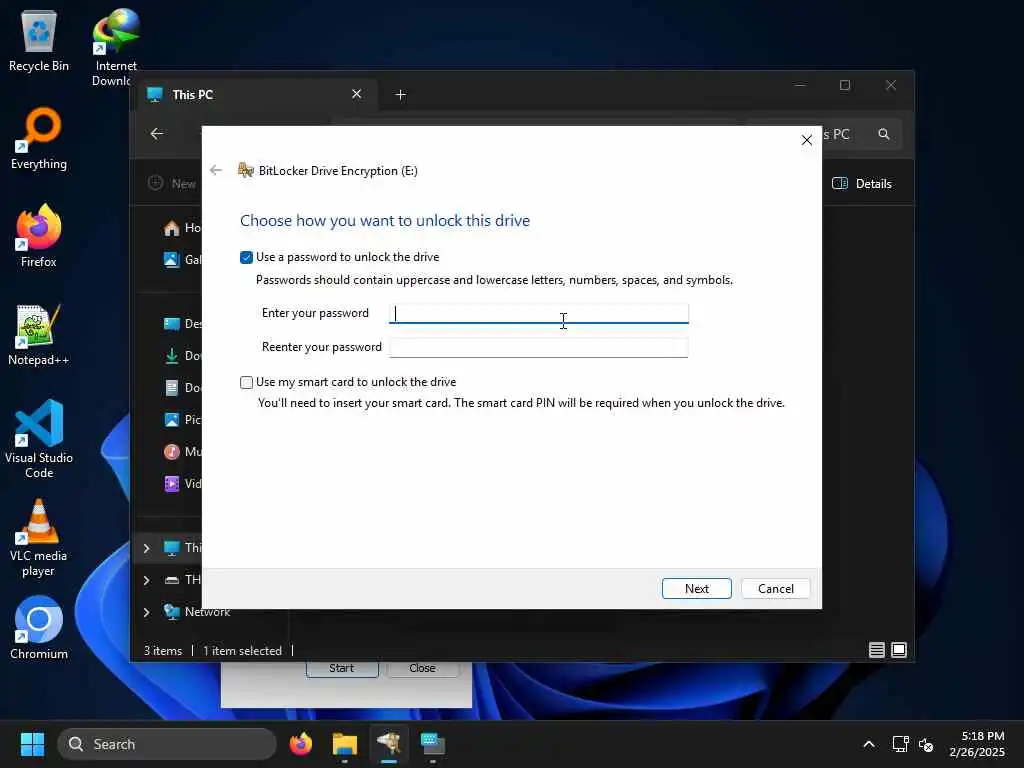The width and height of the screenshot is (1024, 768).
Task: Expand the Network tree node
Action: pos(146,612)
